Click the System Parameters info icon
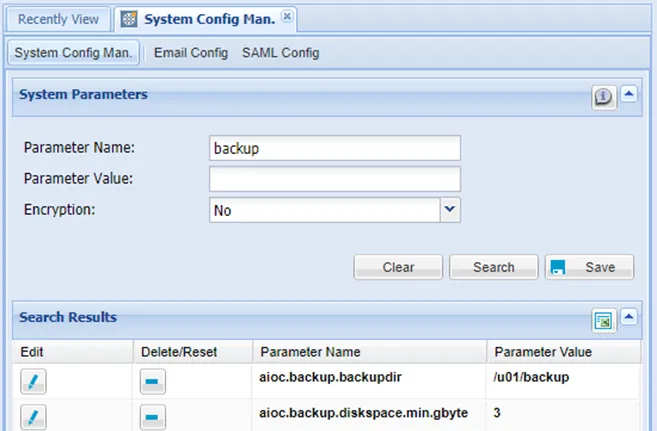Screen dimensions: 657x431 point(604,97)
